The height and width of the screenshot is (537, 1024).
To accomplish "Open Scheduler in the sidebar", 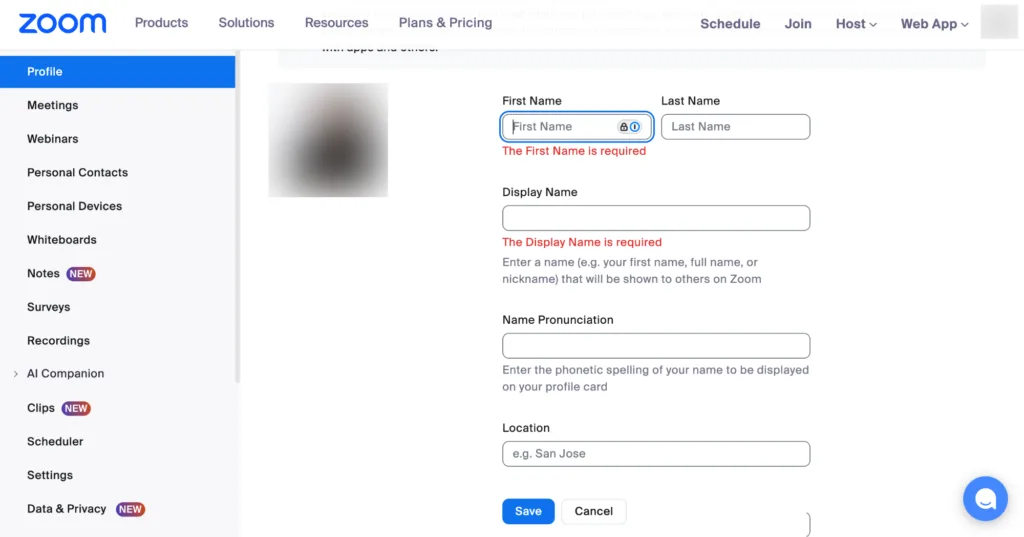I will tap(55, 442).
